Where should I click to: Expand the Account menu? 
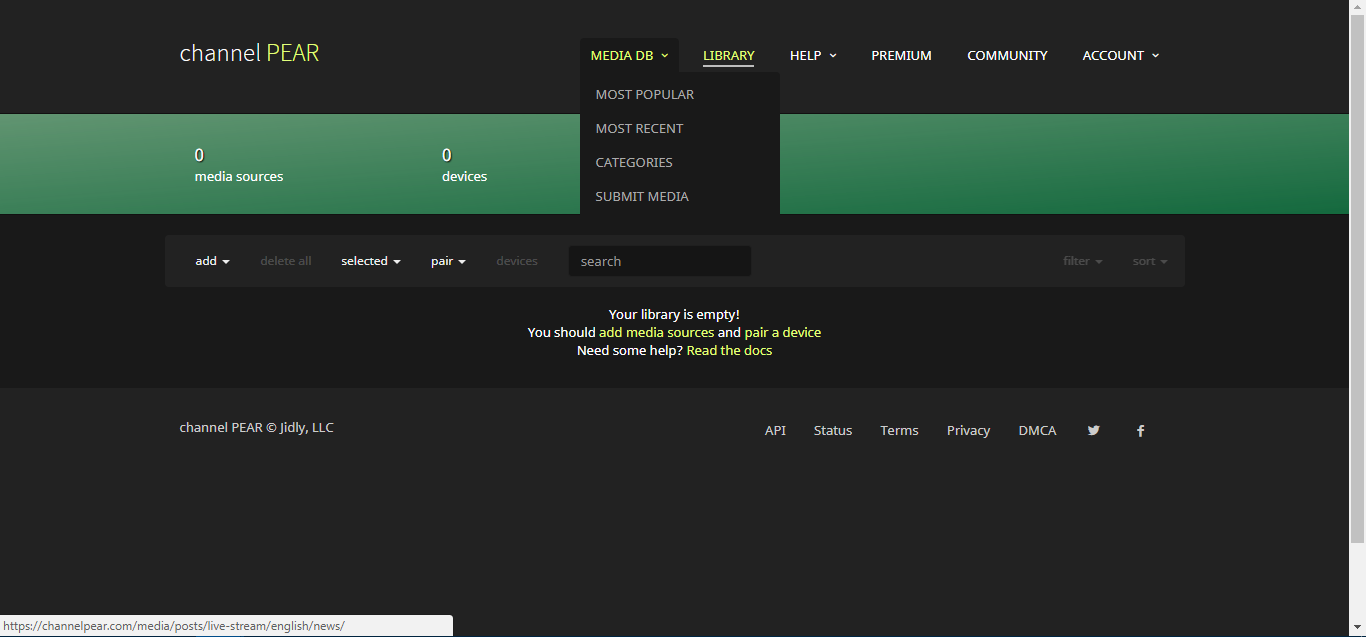pyautogui.click(x=1120, y=56)
